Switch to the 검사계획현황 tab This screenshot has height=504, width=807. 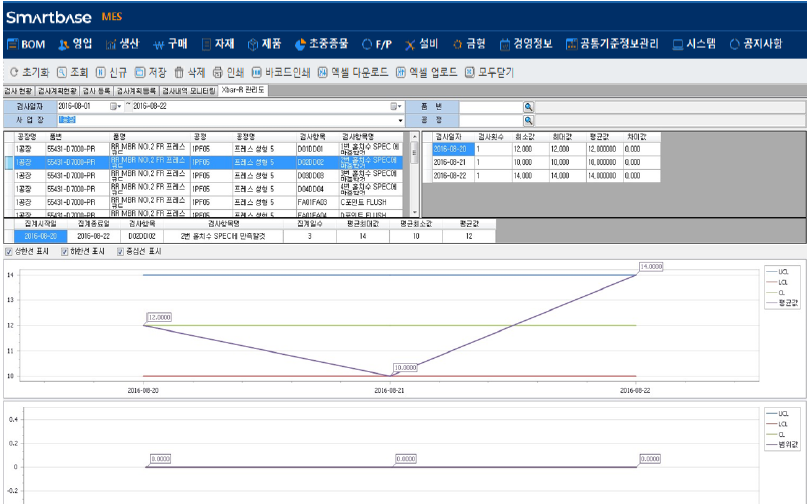click(x=57, y=91)
